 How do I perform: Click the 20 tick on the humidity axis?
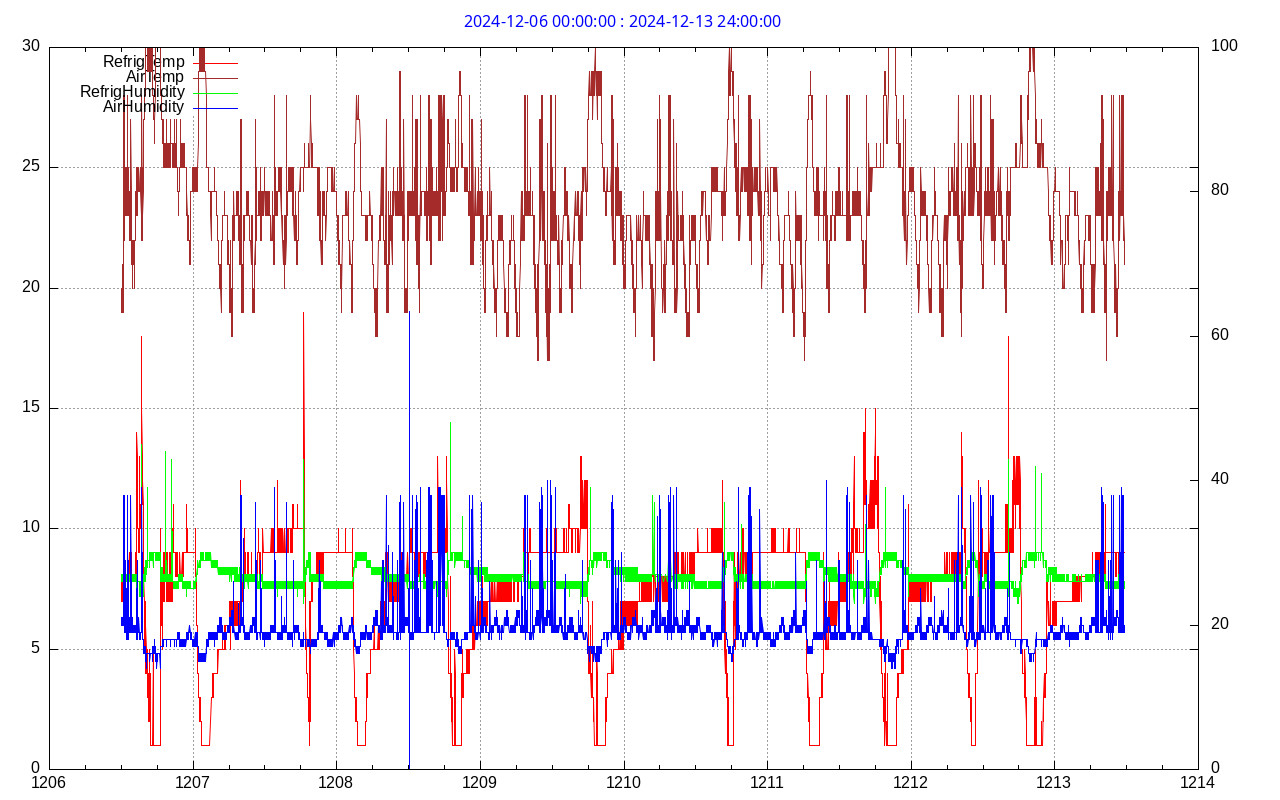coord(1220,624)
